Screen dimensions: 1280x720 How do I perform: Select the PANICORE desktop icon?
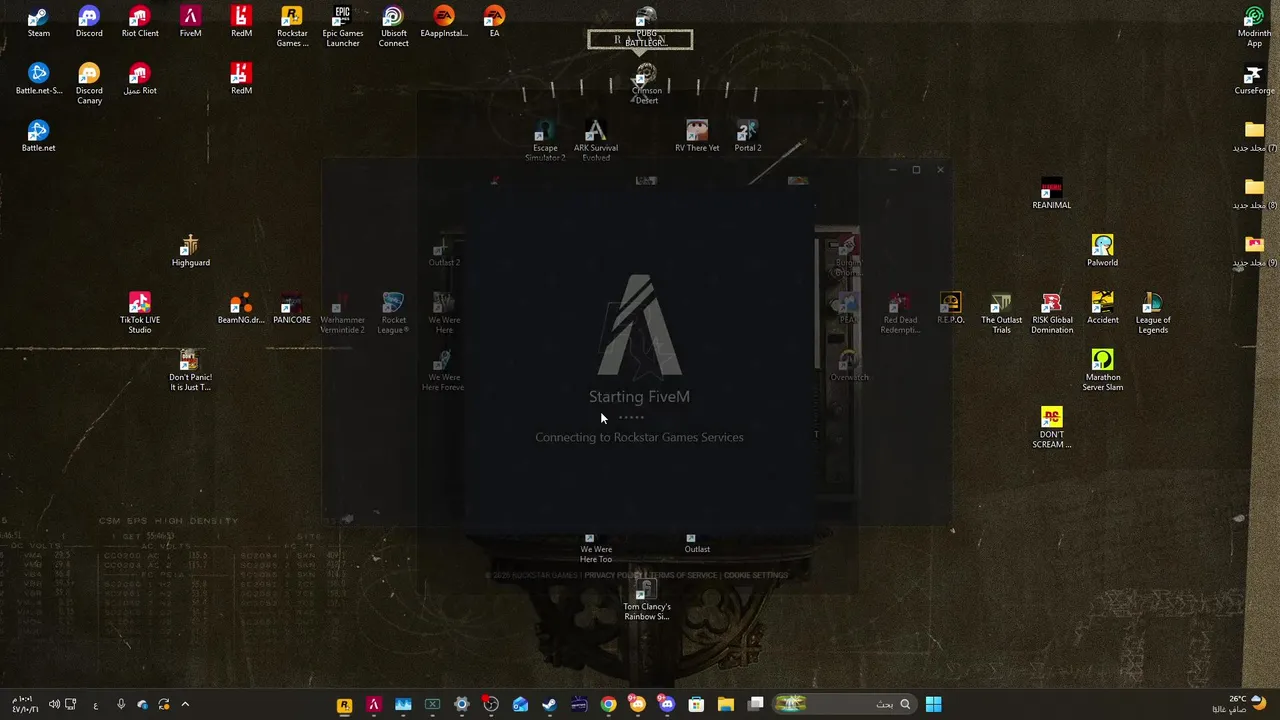pyautogui.click(x=292, y=309)
